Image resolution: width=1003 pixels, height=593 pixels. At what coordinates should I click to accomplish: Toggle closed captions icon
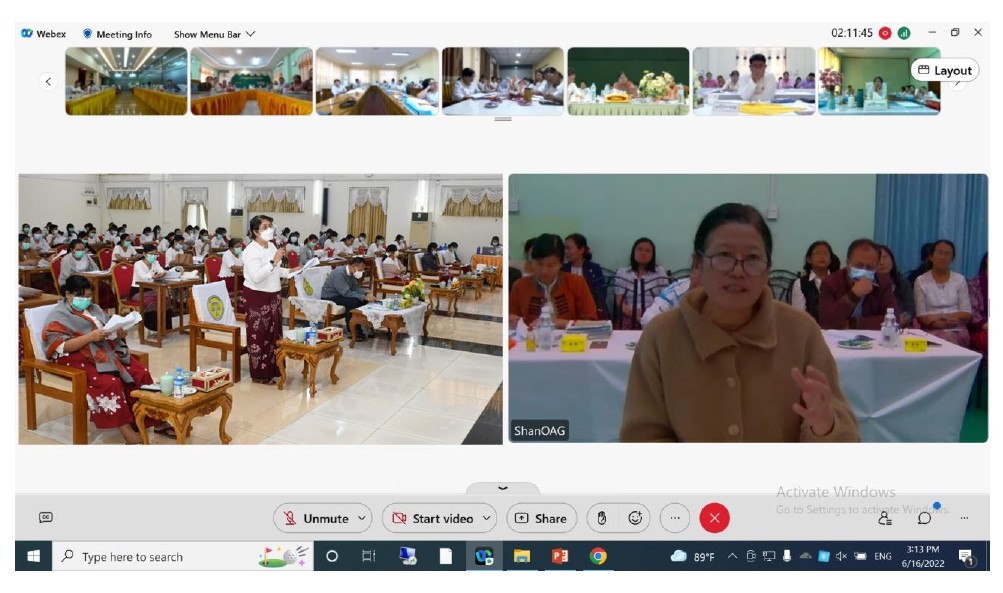click(x=45, y=517)
